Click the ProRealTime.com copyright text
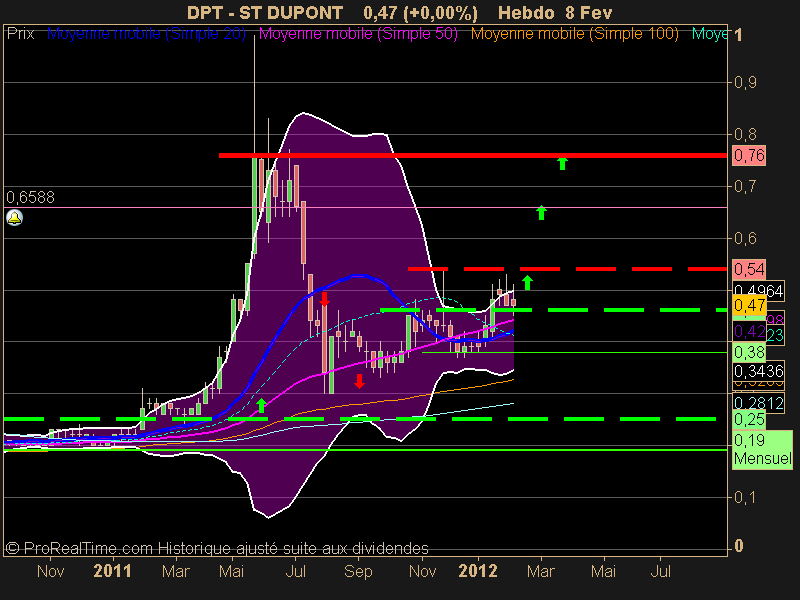This screenshot has height=600, width=800. [x=217, y=548]
